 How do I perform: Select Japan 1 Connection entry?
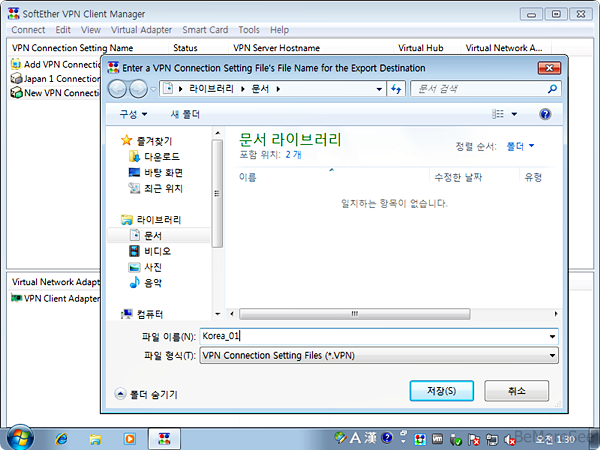[x=55, y=78]
